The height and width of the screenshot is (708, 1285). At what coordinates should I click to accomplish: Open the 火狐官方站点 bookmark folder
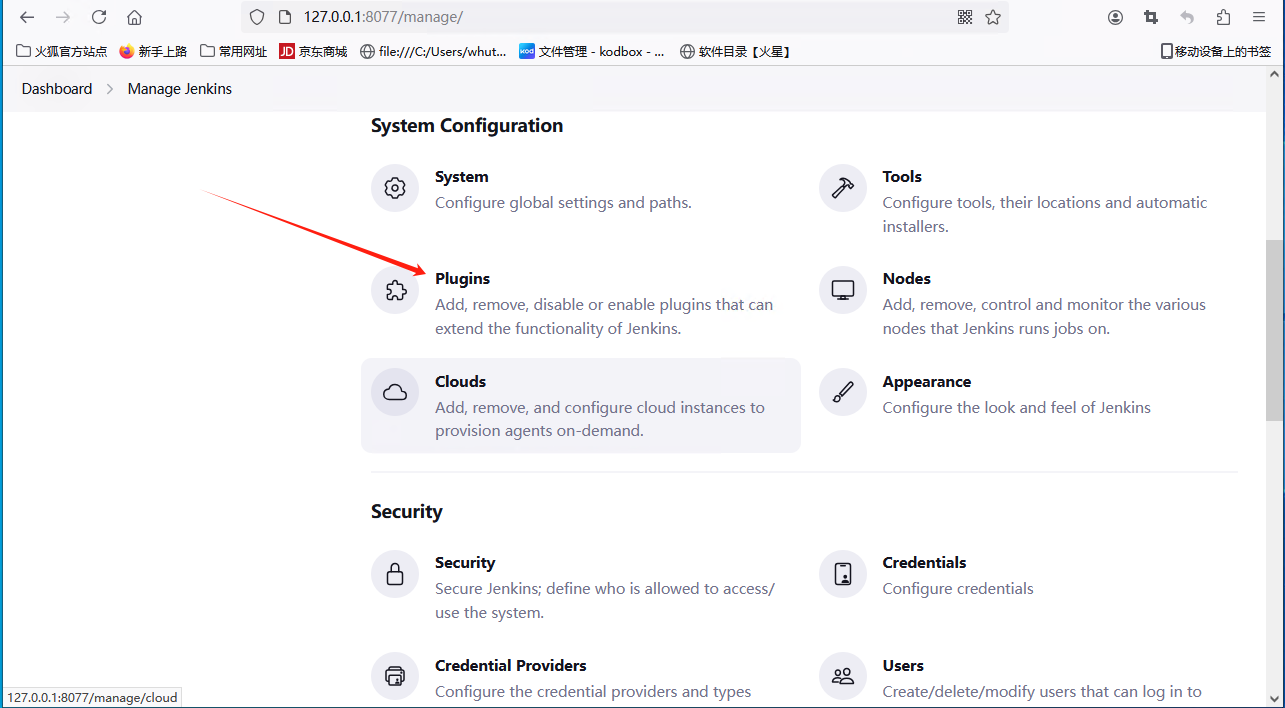[x=62, y=51]
